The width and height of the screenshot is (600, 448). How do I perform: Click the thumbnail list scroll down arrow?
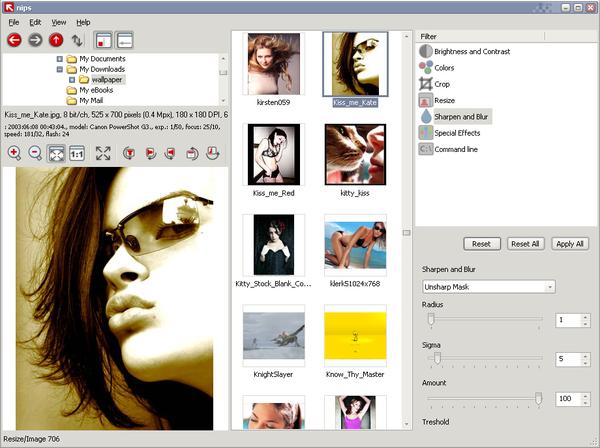point(406,424)
